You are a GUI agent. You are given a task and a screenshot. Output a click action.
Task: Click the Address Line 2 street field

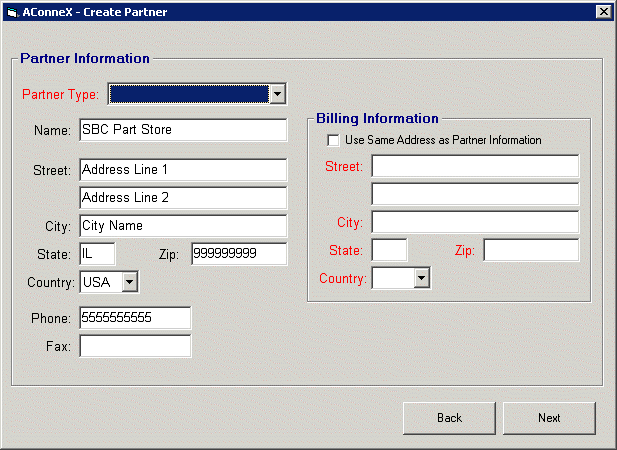tap(183, 198)
